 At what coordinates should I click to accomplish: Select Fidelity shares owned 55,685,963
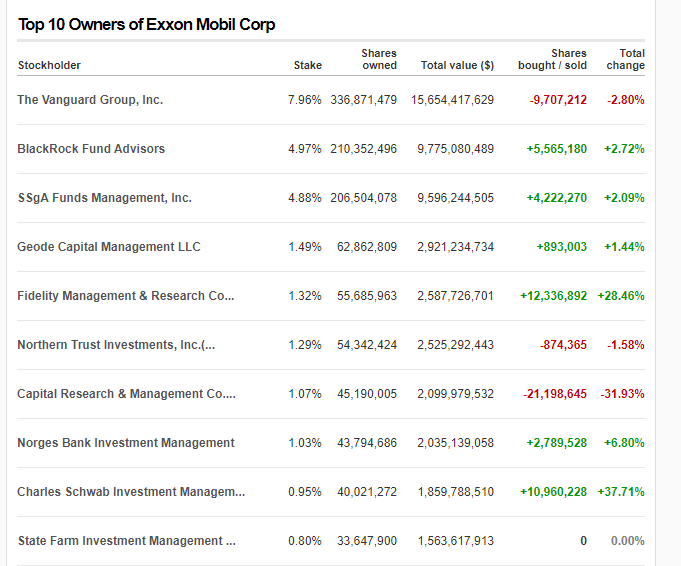click(x=367, y=296)
